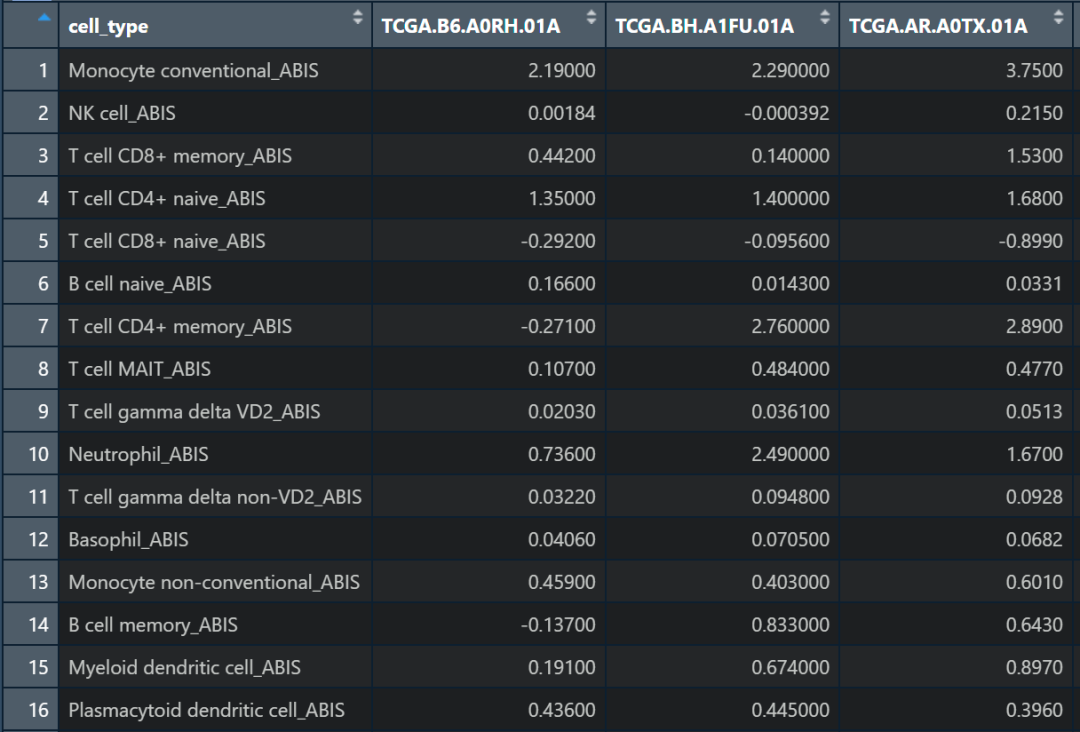Screen dimensions: 1080x732
Task: Sort by TCGA.B6.A0RH.01A column arrows
Action: pos(591,17)
